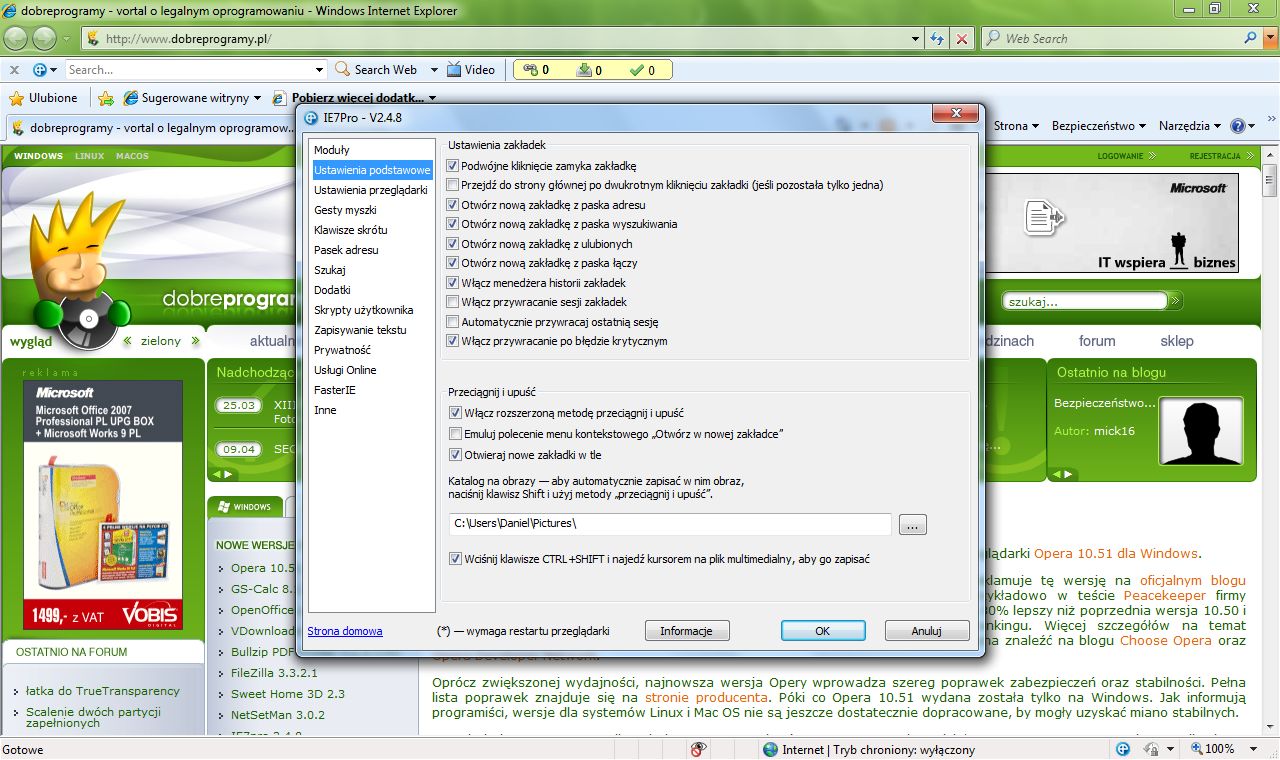Close the search toolbar with its X icon
This screenshot has height=760, width=1280.
tap(14, 70)
